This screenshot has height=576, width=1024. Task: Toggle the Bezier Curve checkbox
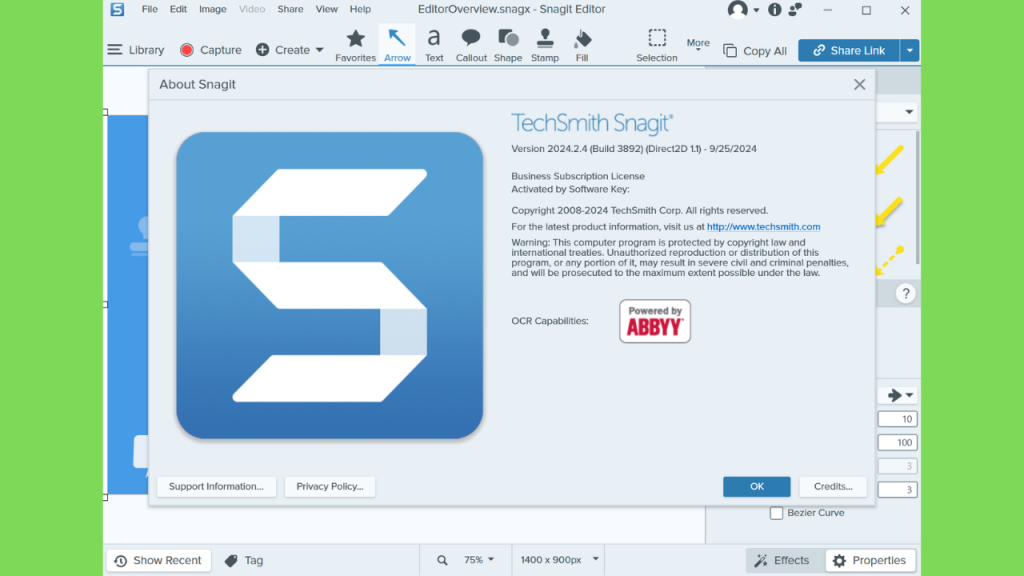776,513
